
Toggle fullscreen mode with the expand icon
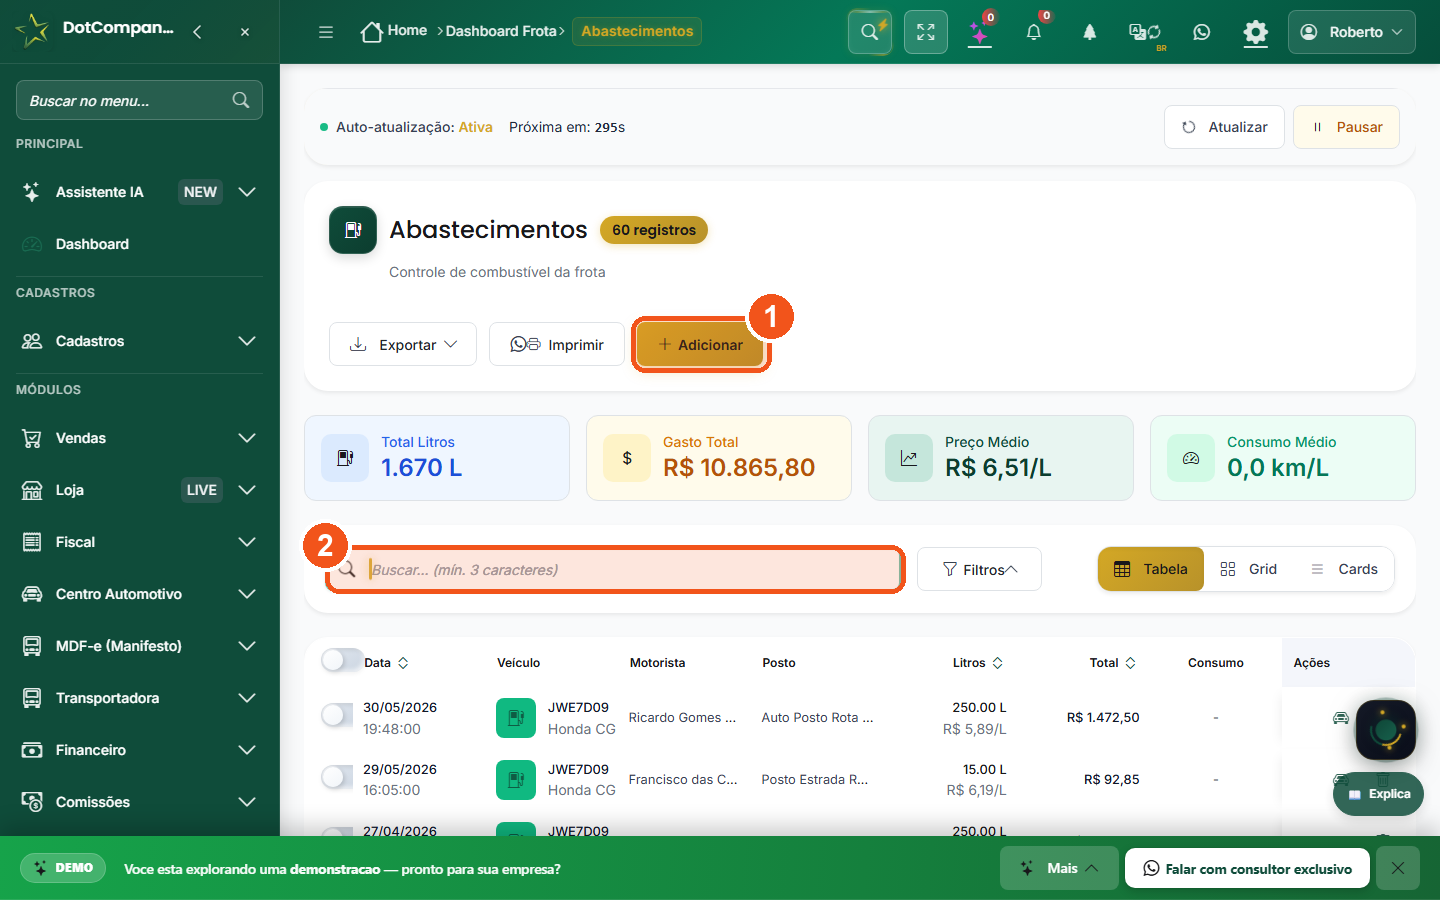[926, 32]
